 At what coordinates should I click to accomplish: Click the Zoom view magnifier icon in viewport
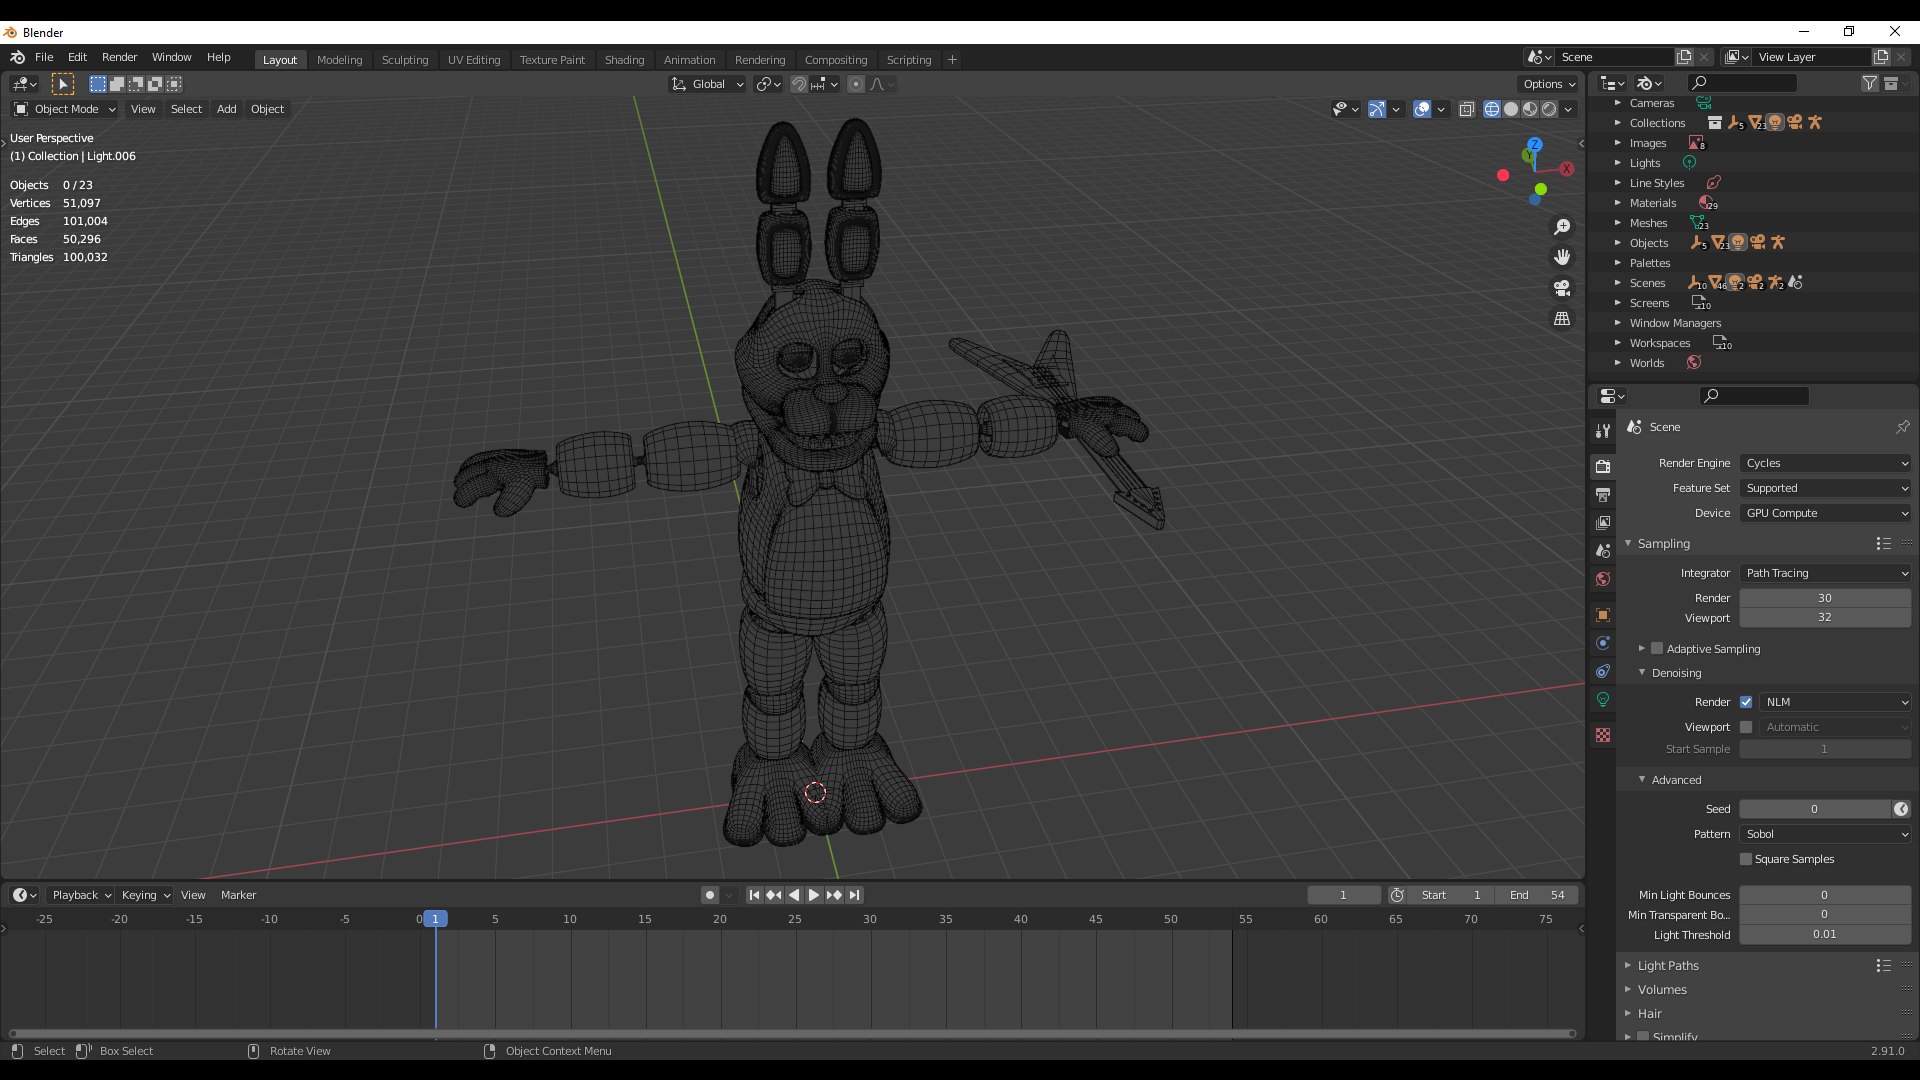[x=1562, y=227]
